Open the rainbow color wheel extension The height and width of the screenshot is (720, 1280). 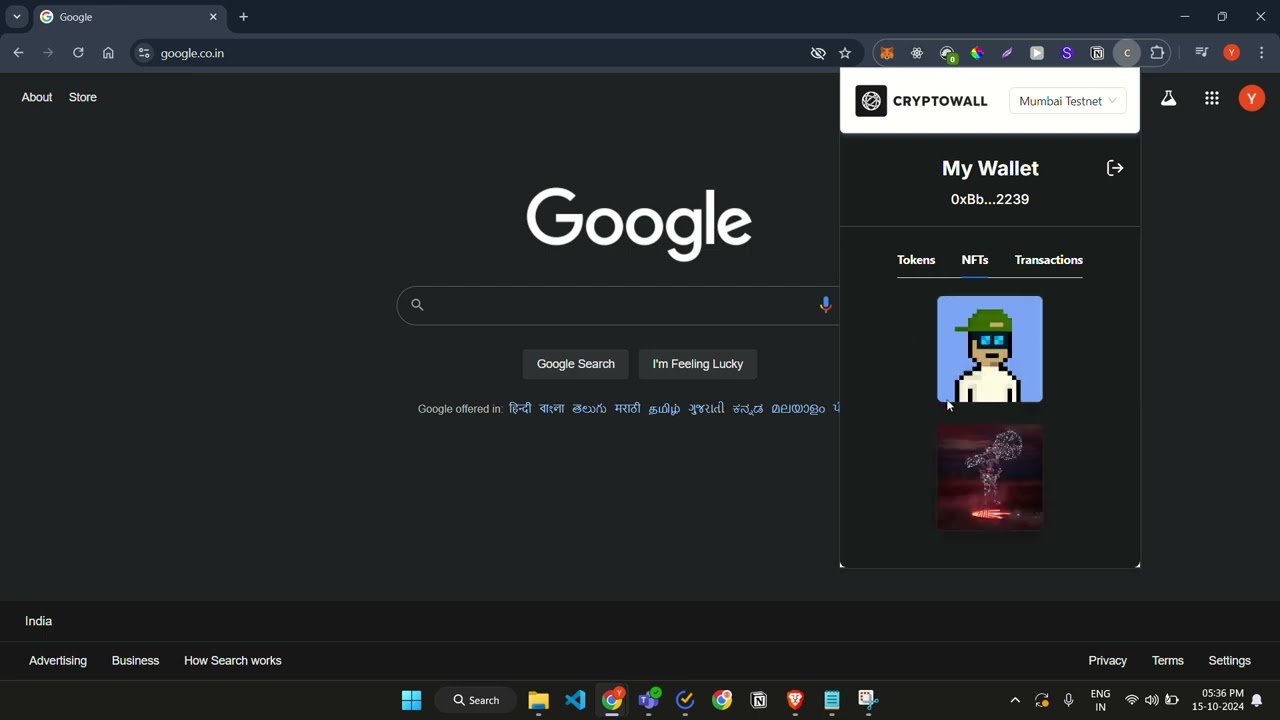[x=978, y=54]
